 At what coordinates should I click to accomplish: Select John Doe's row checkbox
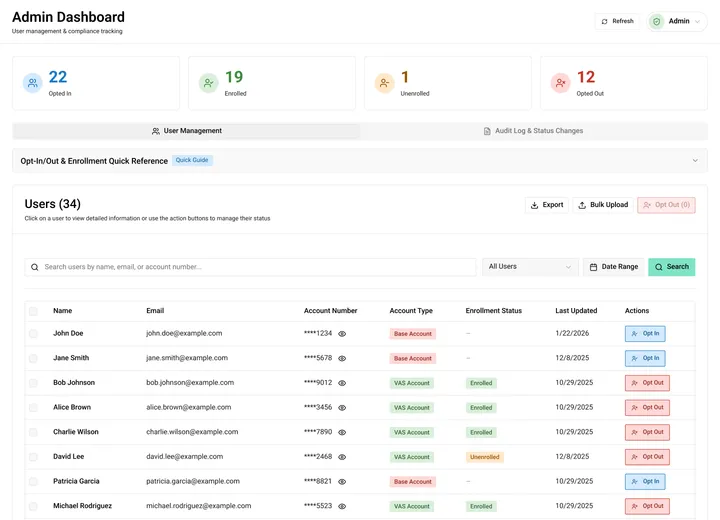[x=33, y=333]
